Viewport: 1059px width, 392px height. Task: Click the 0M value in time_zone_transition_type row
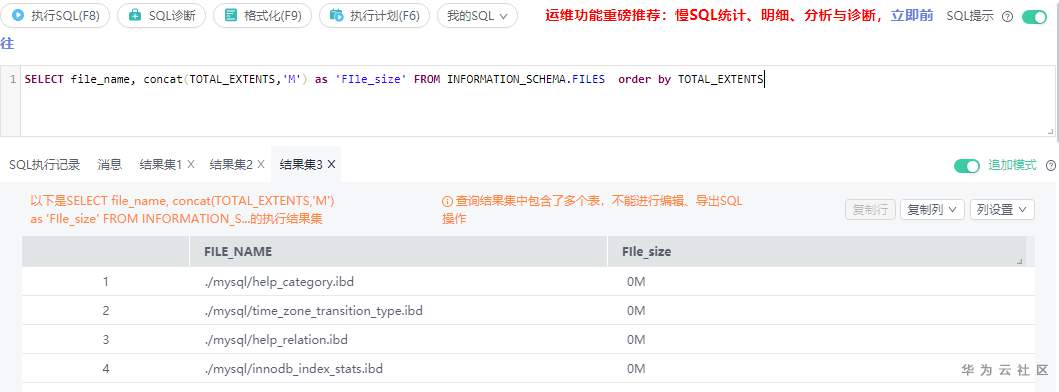tap(636, 311)
